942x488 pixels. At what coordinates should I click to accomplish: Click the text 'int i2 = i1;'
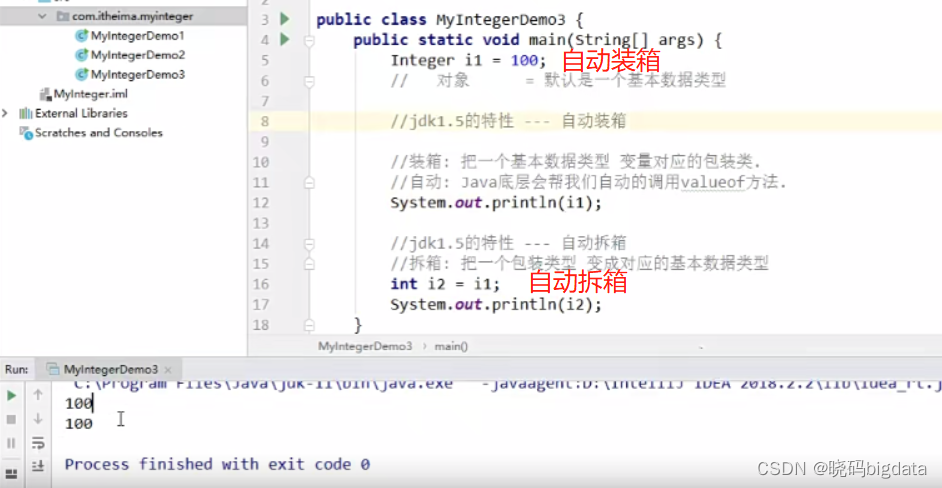445,284
